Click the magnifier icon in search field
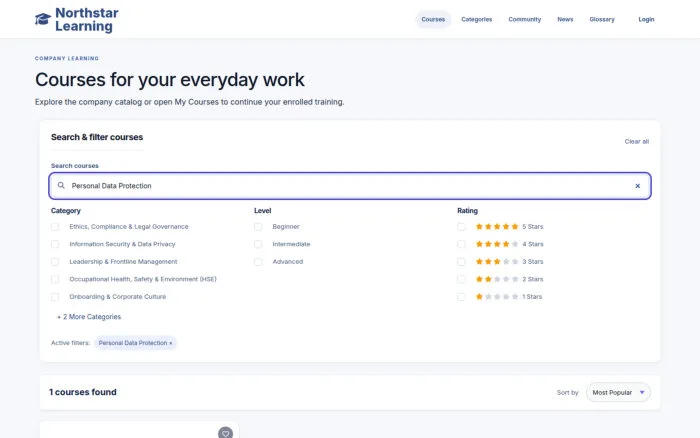700x438 pixels. [x=61, y=185]
